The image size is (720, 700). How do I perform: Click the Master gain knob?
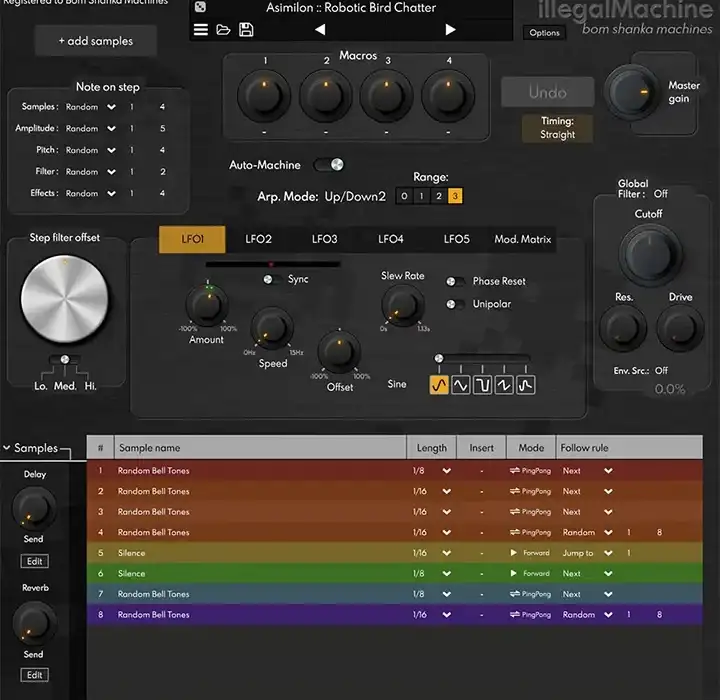(632, 93)
